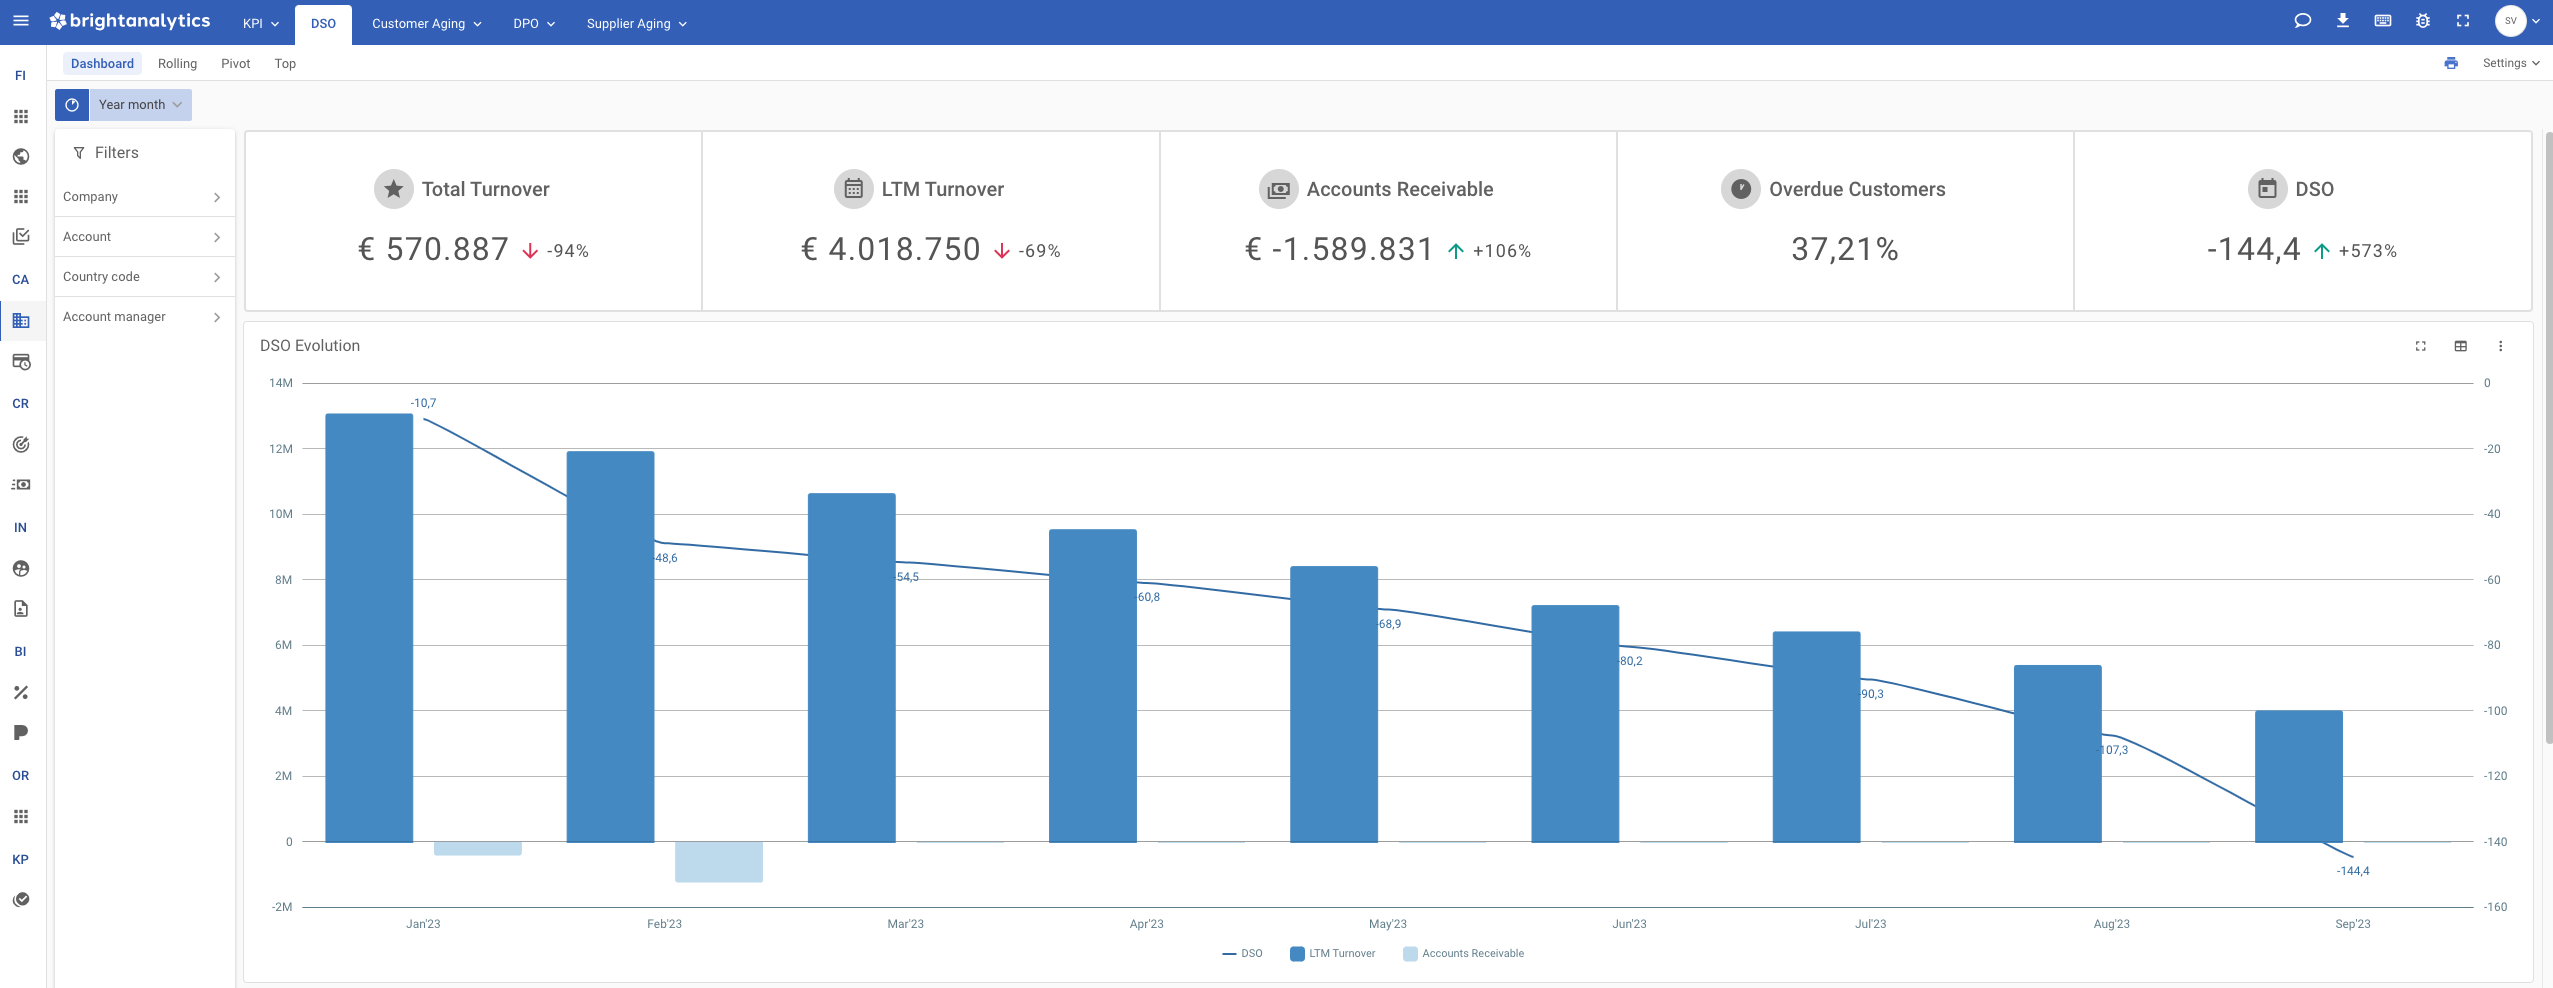2553x988 pixels.
Task: Expand the Account manager filter
Action: point(143,317)
